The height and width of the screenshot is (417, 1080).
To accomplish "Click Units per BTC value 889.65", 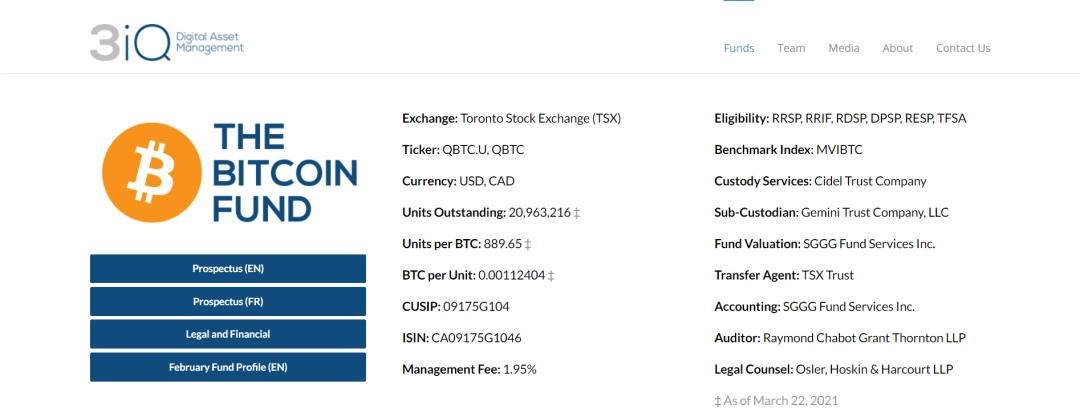I will point(501,244).
